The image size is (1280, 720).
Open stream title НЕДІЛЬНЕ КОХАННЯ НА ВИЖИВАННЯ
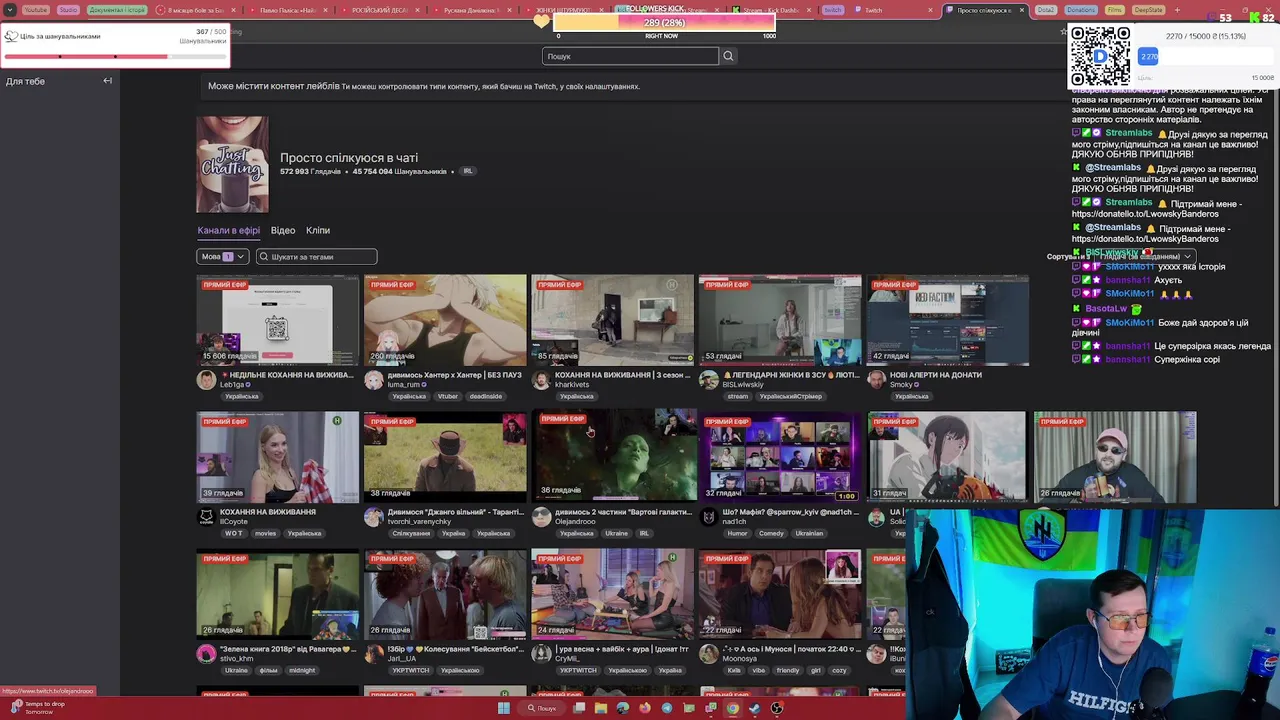click(x=286, y=375)
